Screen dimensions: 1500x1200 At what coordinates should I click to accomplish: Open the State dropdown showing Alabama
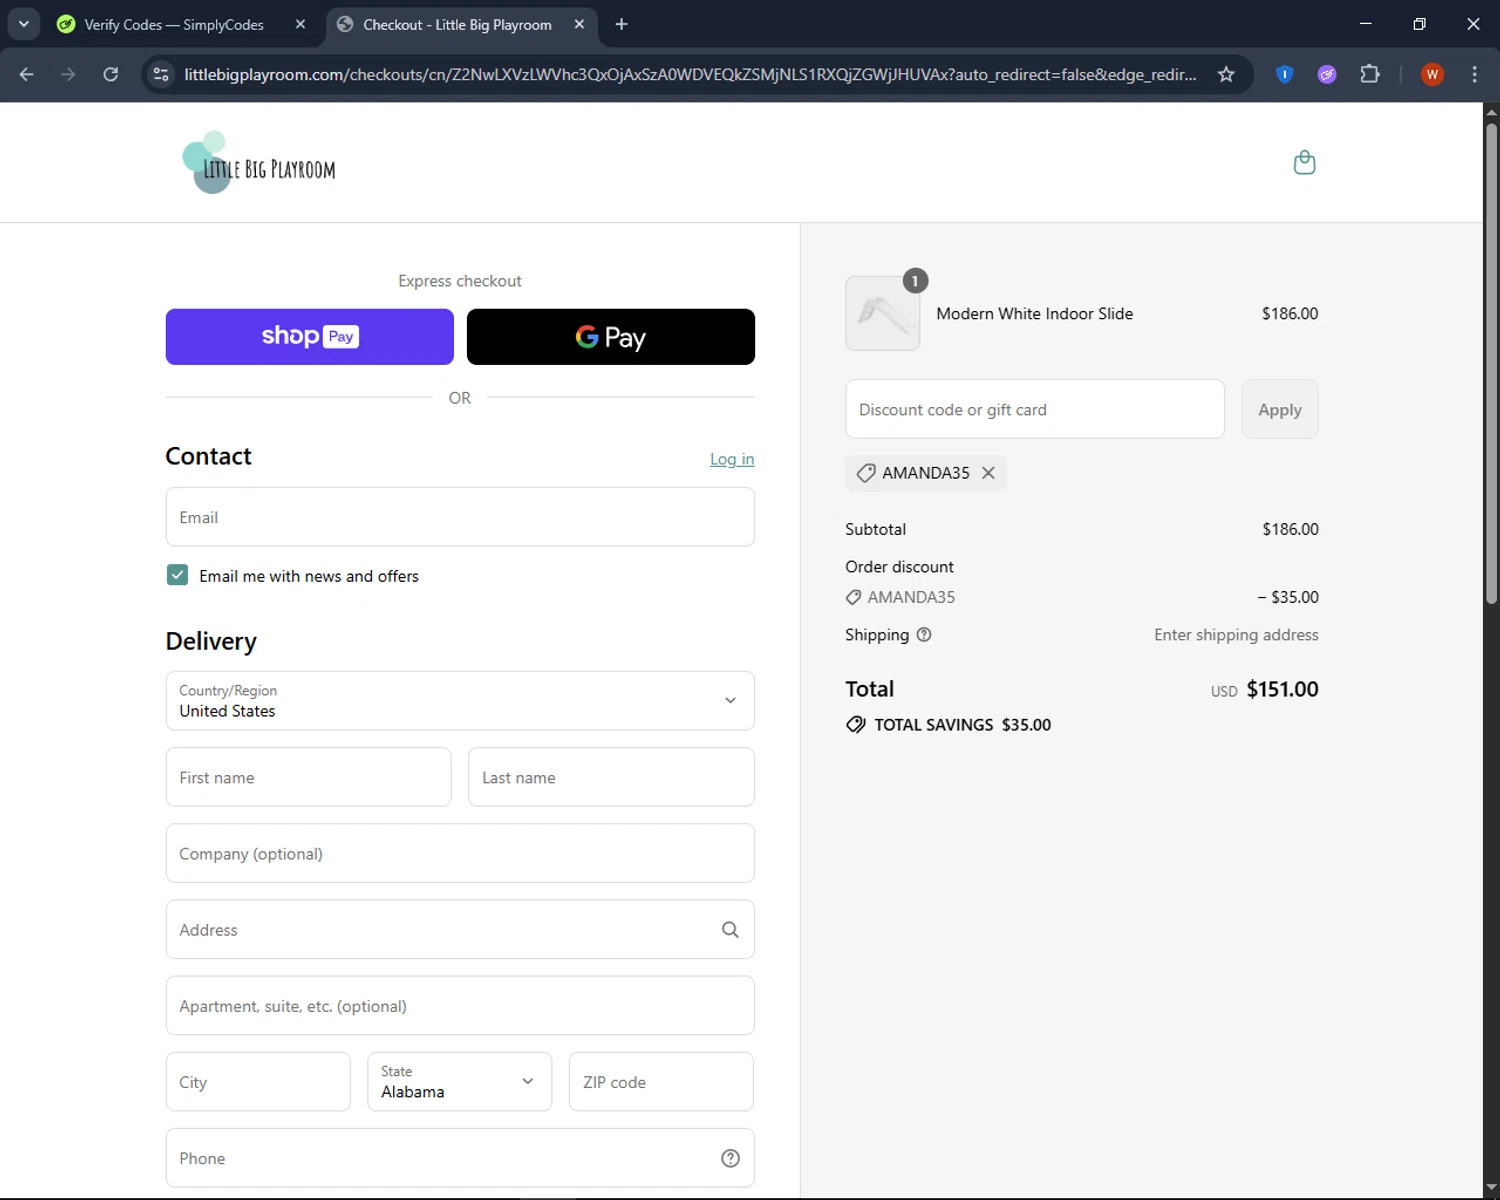pyautogui.click(x=459, y=1082)
